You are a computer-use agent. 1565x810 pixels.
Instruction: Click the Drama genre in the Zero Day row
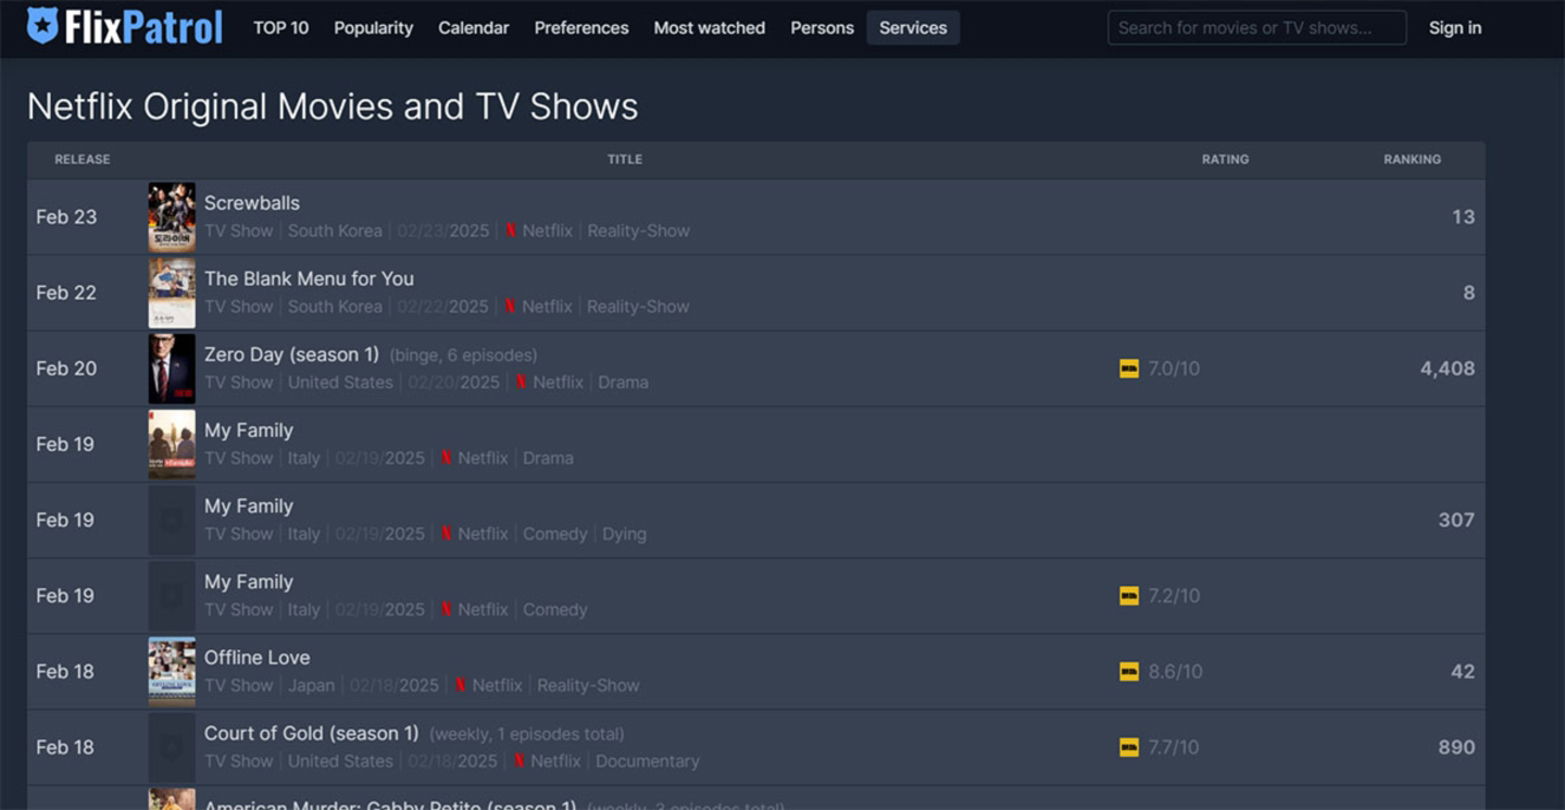pyautogui.click(x=623, y=383)
